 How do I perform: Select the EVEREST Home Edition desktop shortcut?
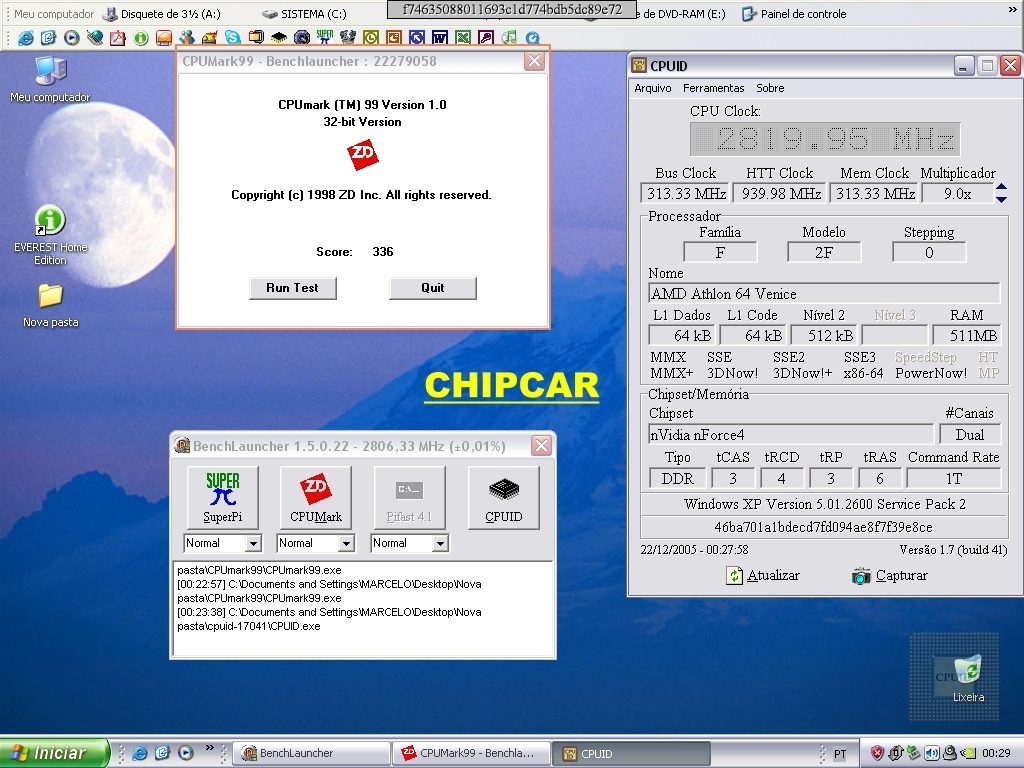50,235
